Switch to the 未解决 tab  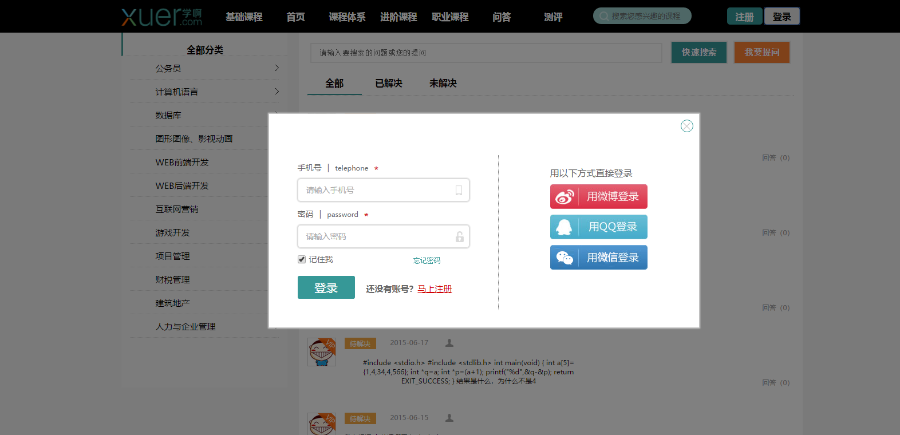point(443,83)
